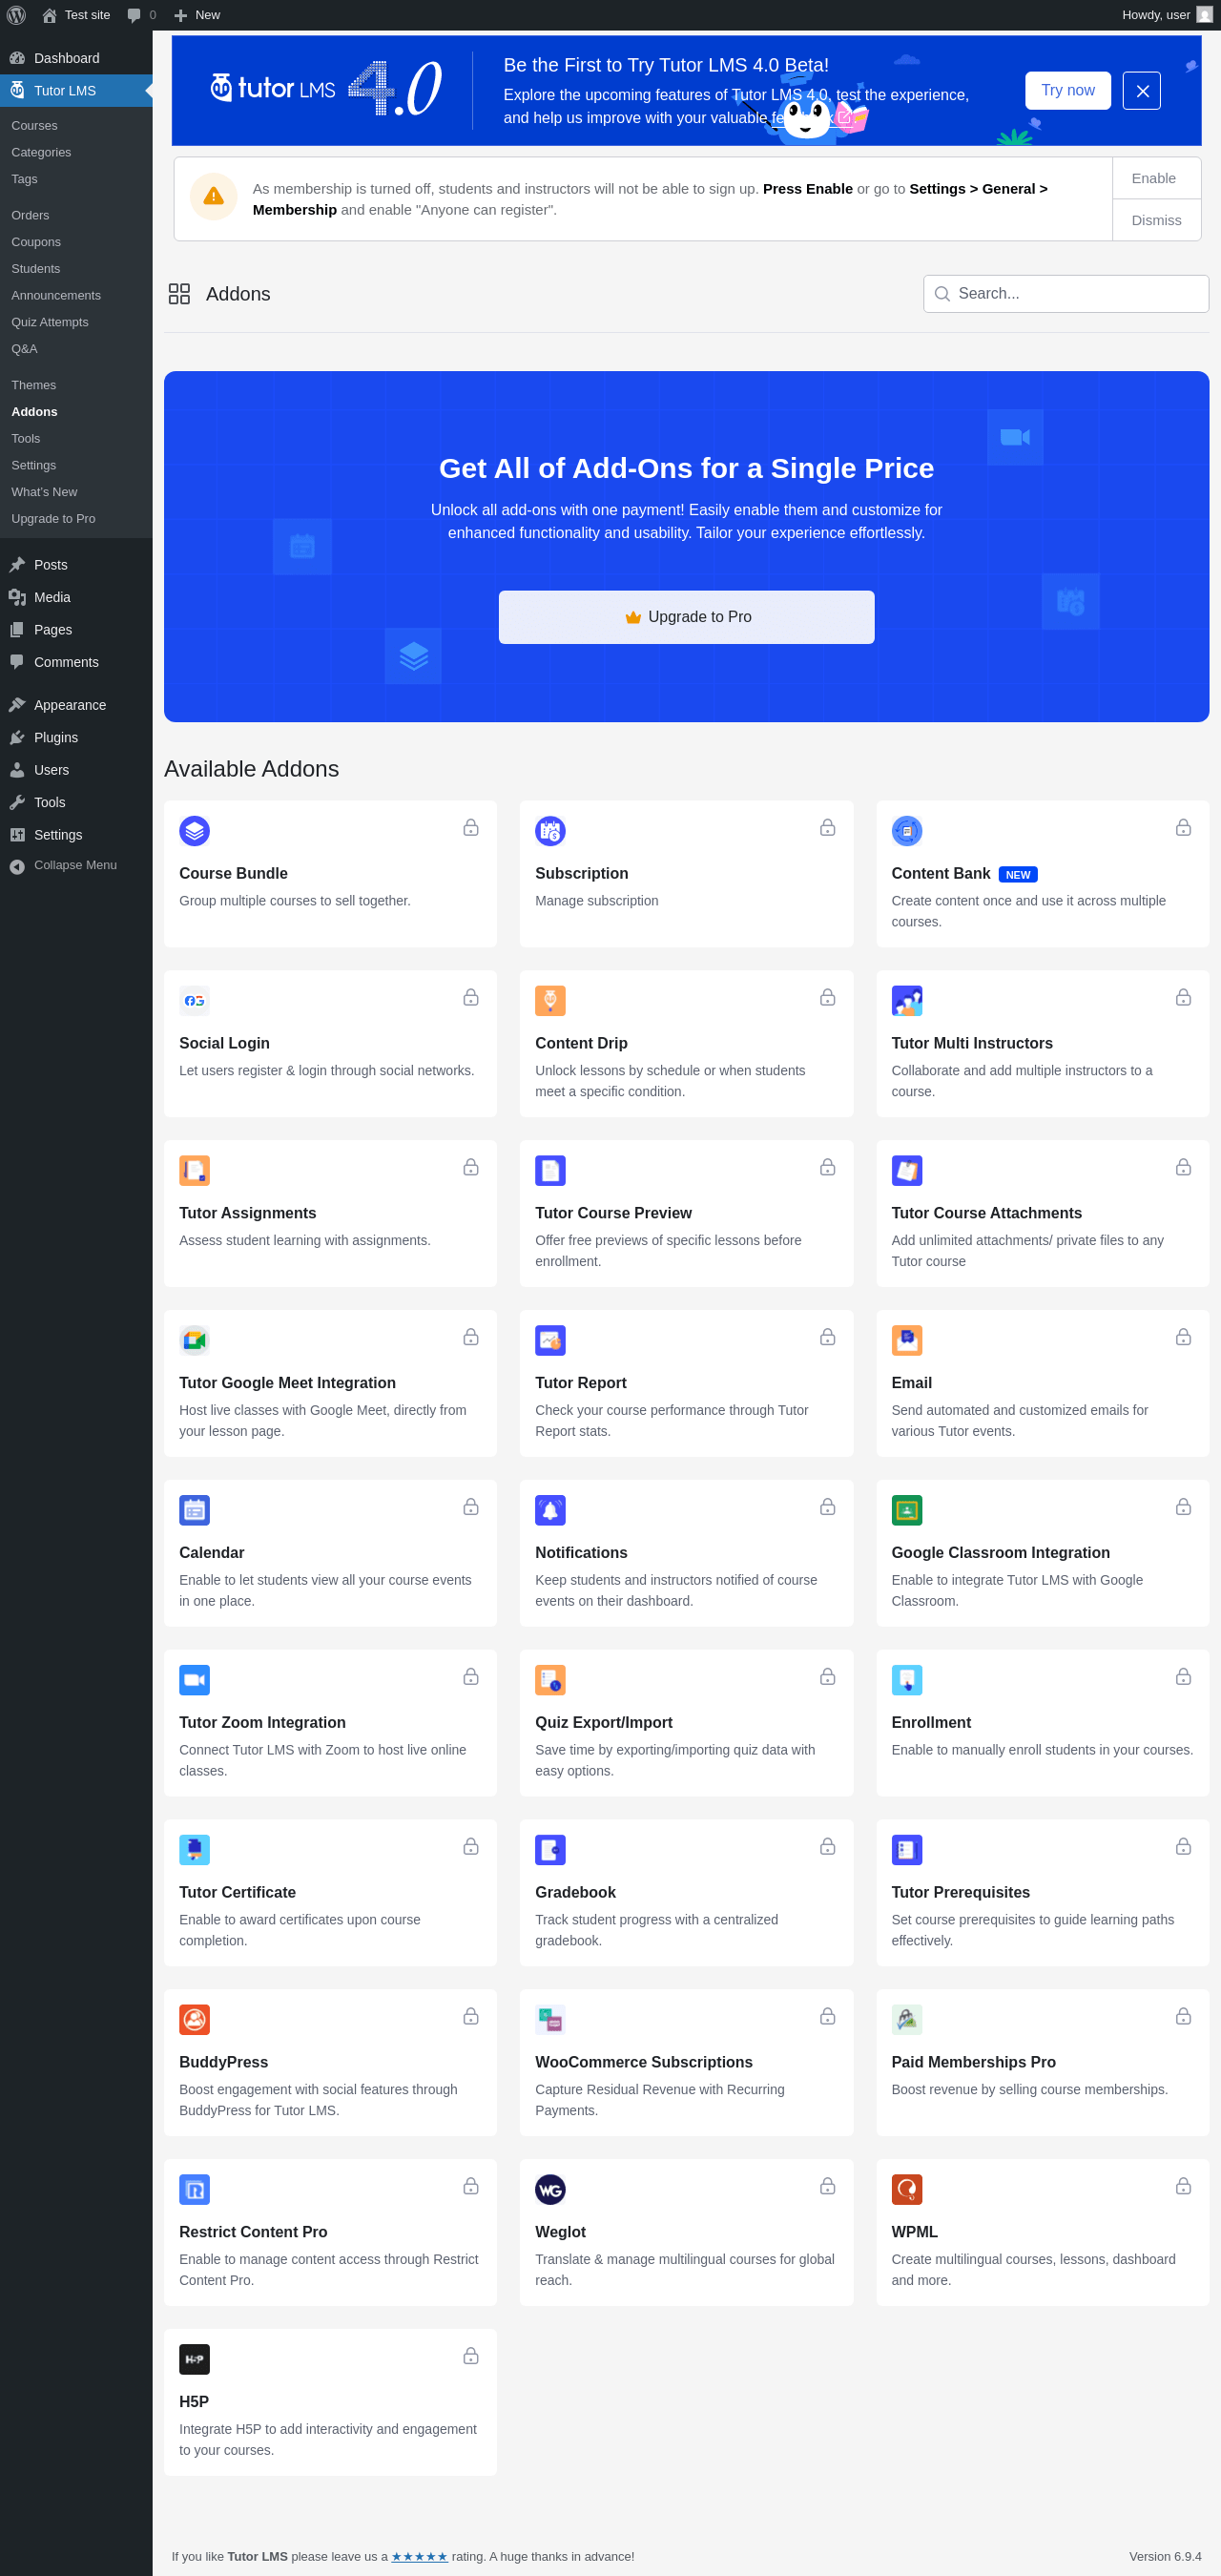Viewport: 1221px width, 2576px height.
Task: Click the New content button in admin bar
Action: click(x=197, y=15)
